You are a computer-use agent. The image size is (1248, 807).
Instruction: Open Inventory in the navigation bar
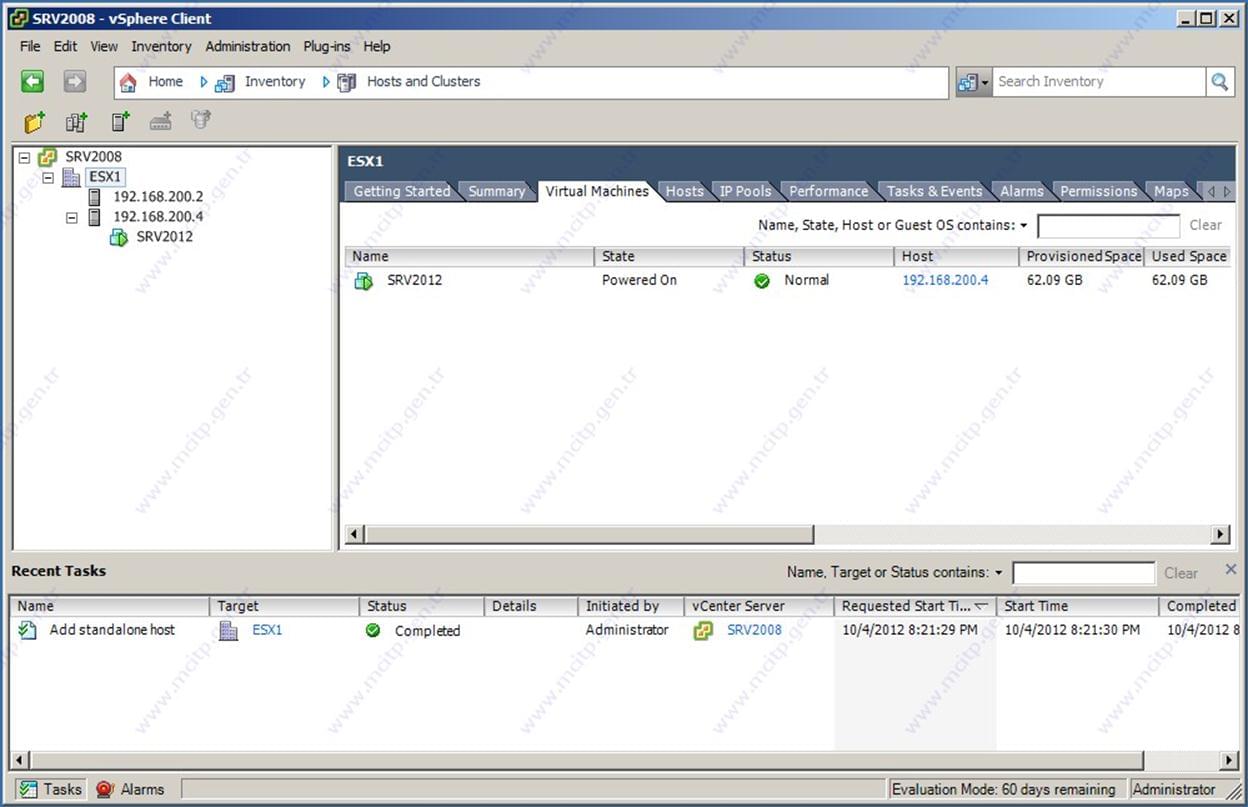click(x=275, y=82)
